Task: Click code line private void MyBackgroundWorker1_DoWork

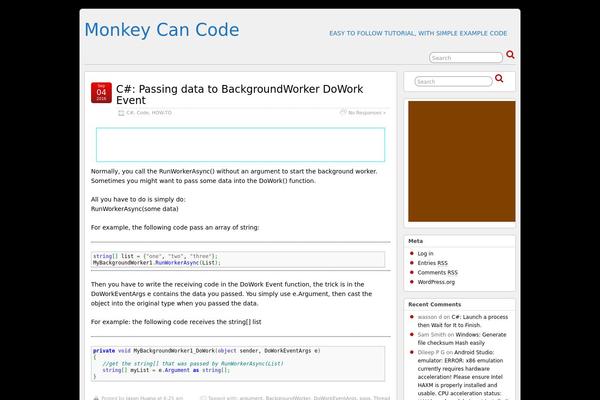Action: [207, 351]
